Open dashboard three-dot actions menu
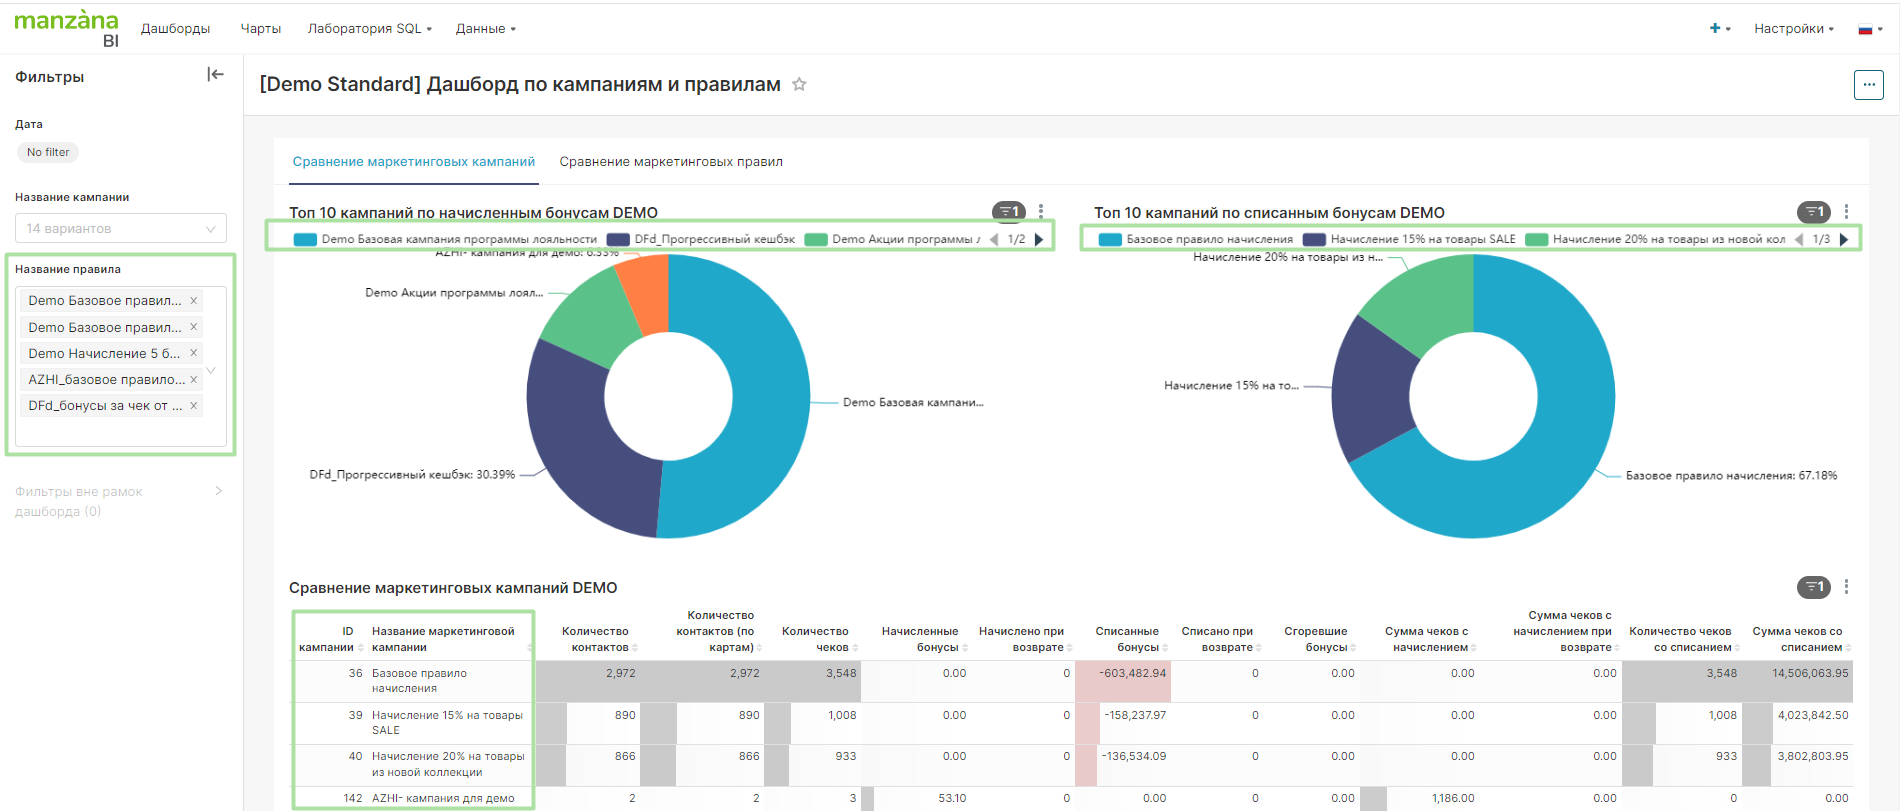Image resolution: width=1900 pixels, height=811 pixels. coord(1868,85)
